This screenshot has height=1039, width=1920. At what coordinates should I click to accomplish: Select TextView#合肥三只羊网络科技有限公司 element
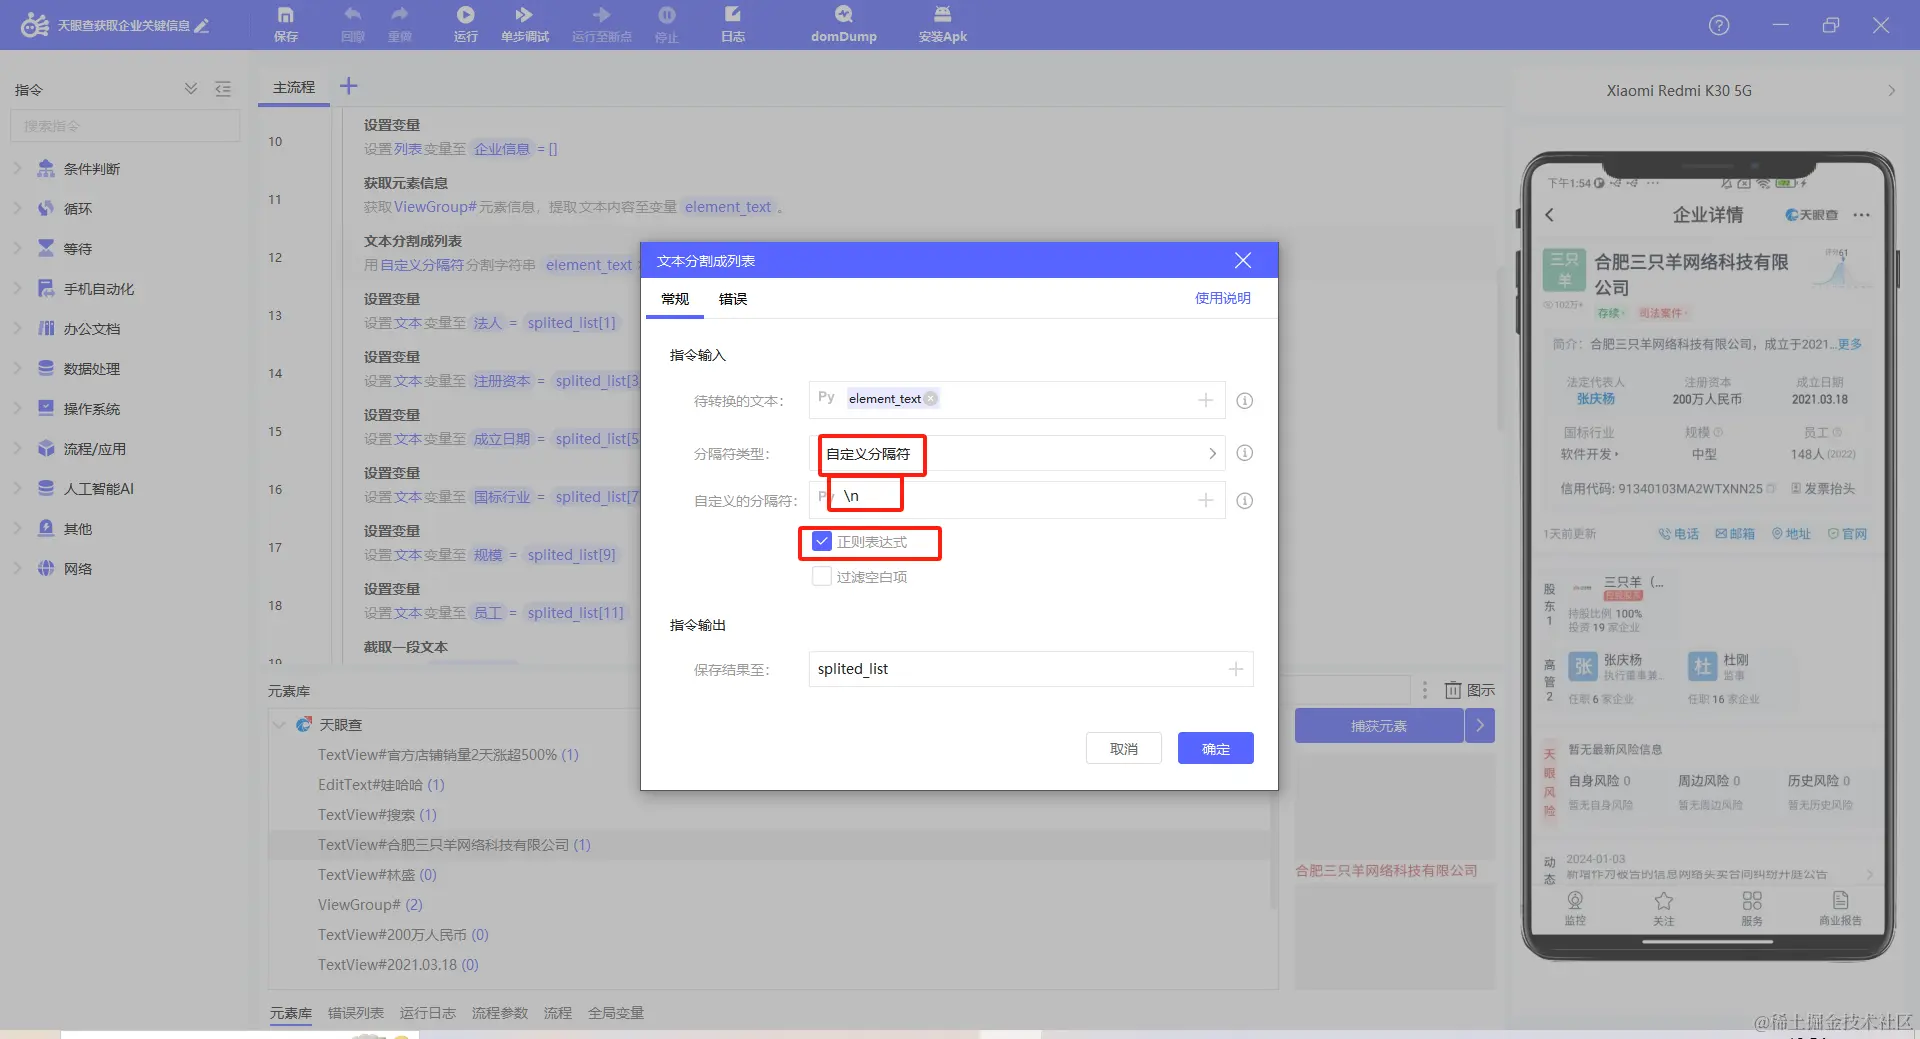click(x=454, y=845)
